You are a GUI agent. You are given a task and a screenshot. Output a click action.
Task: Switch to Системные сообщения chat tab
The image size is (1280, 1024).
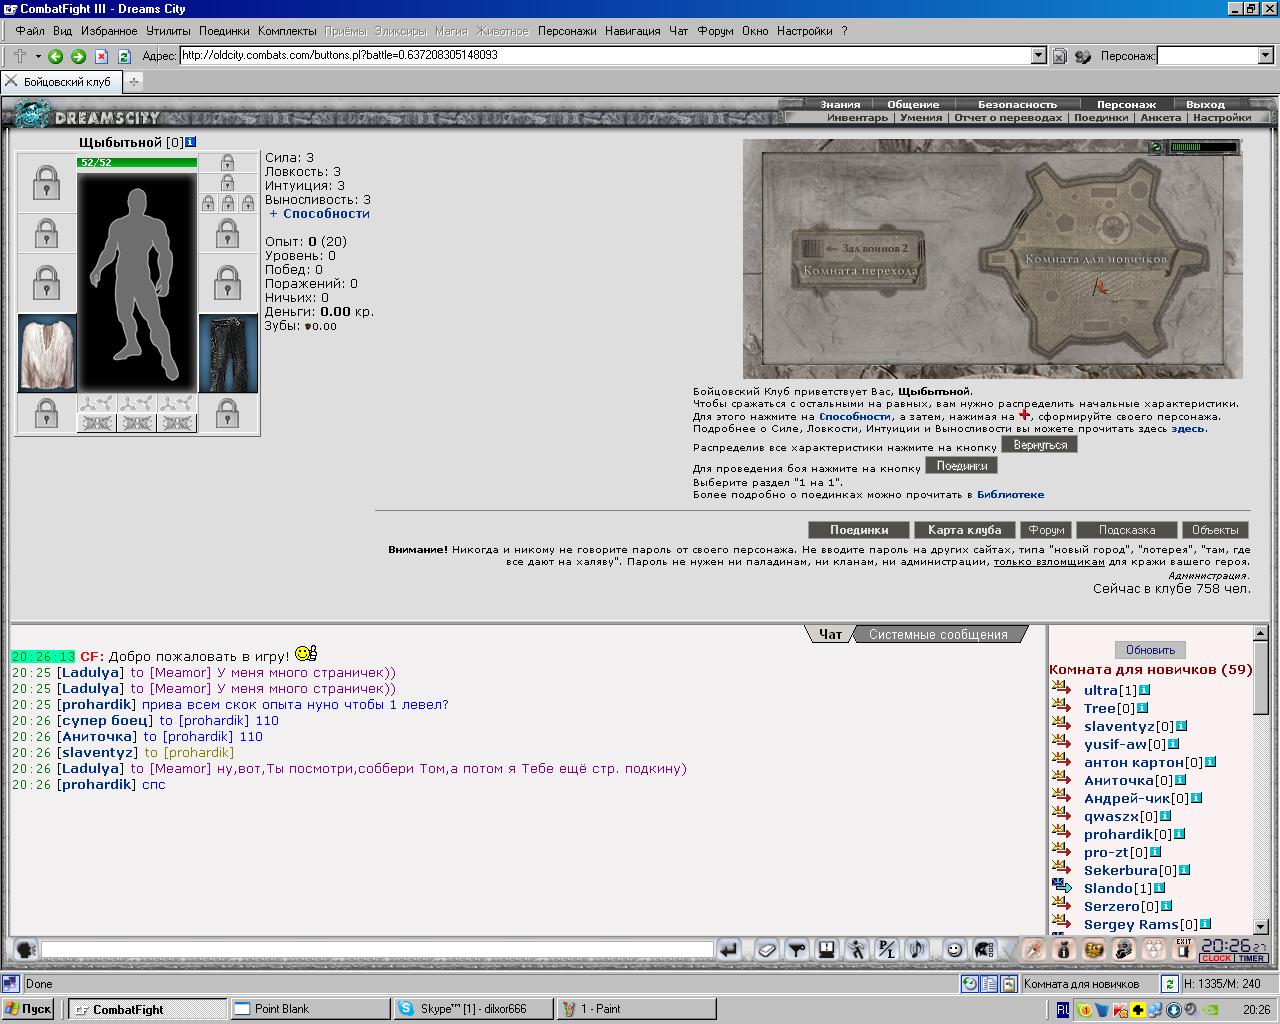point(938,635)
